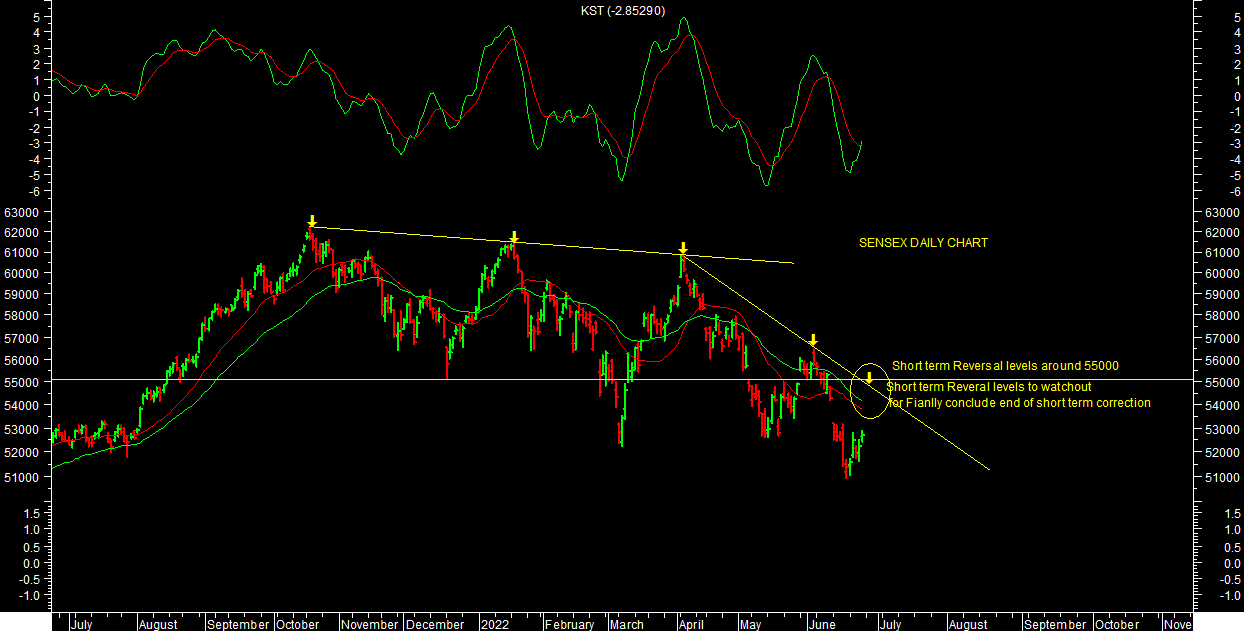Click the March label on the time axis
1244x631 pixels.
[626, 624]
